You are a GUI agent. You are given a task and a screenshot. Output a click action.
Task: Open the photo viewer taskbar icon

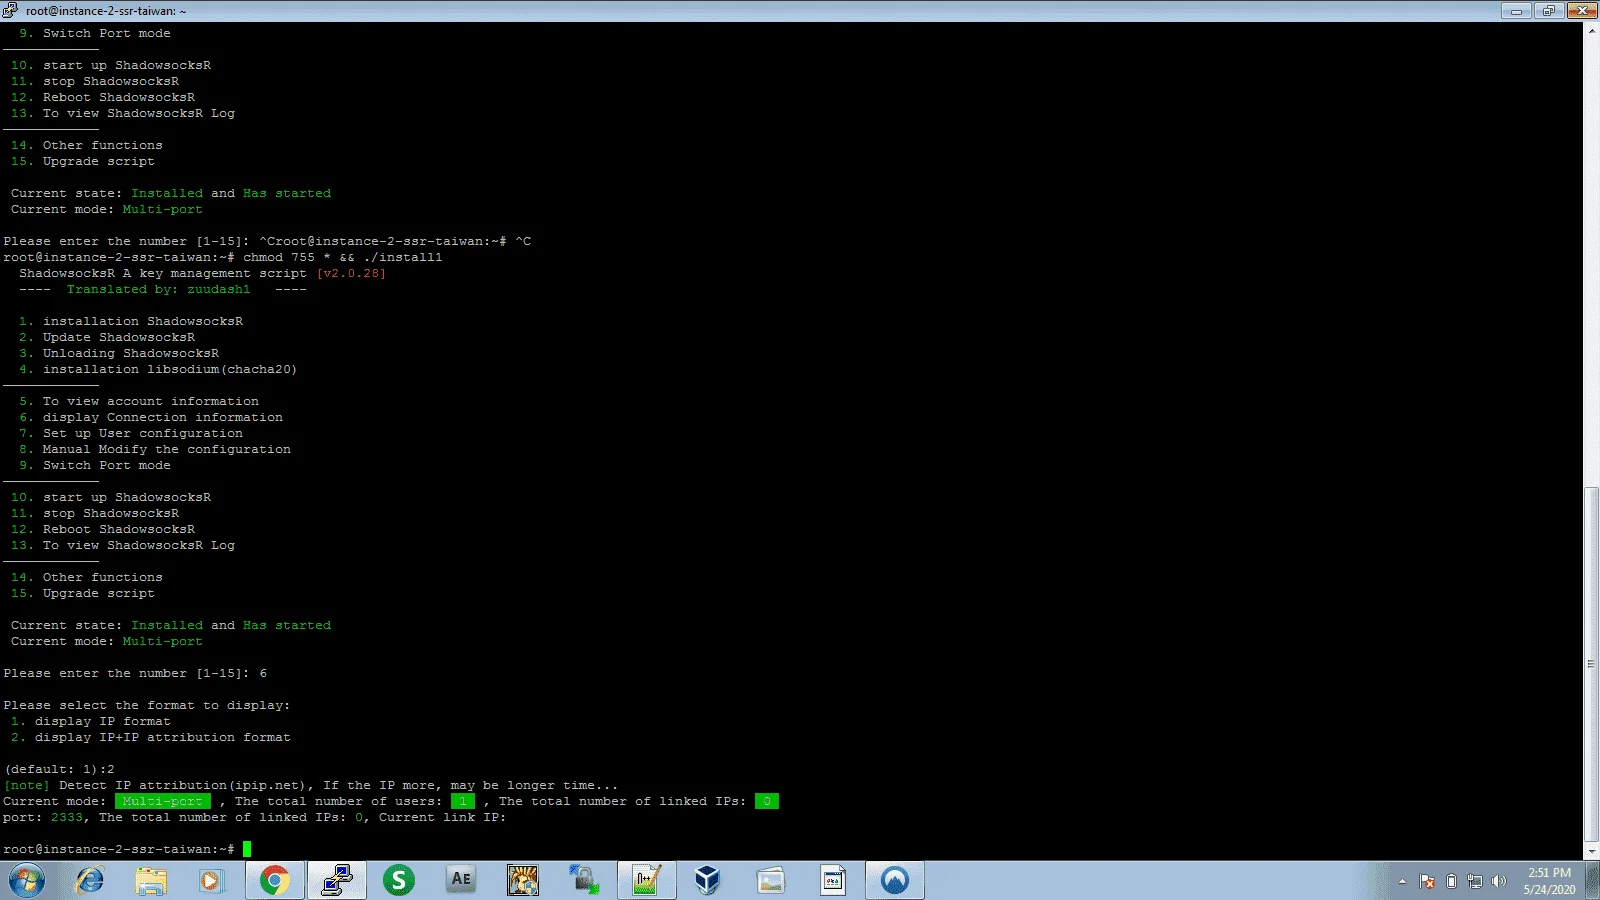tap(771, 881)
